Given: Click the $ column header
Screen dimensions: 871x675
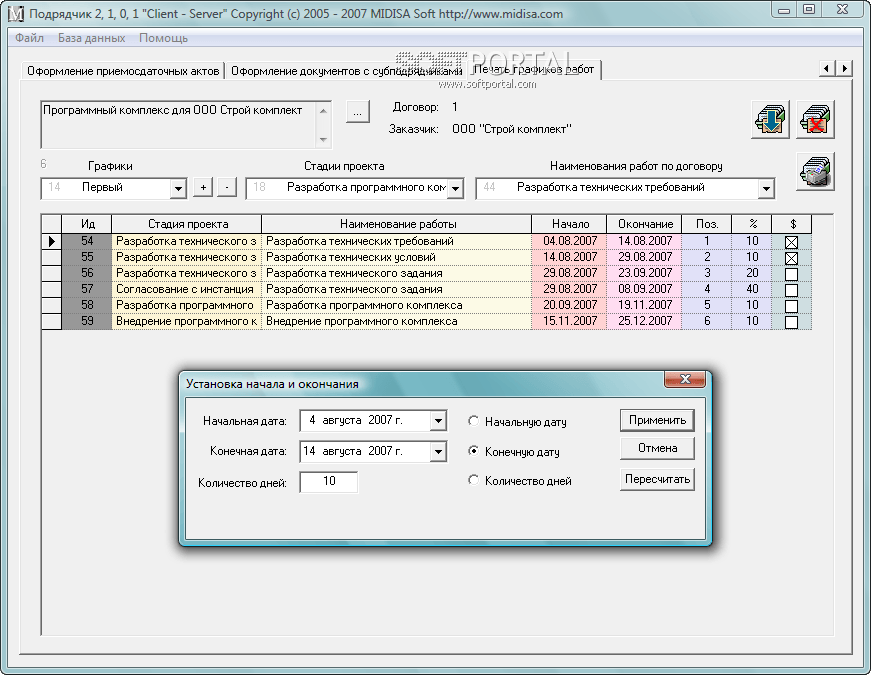Looking at the screenshot, I should 792,224.
